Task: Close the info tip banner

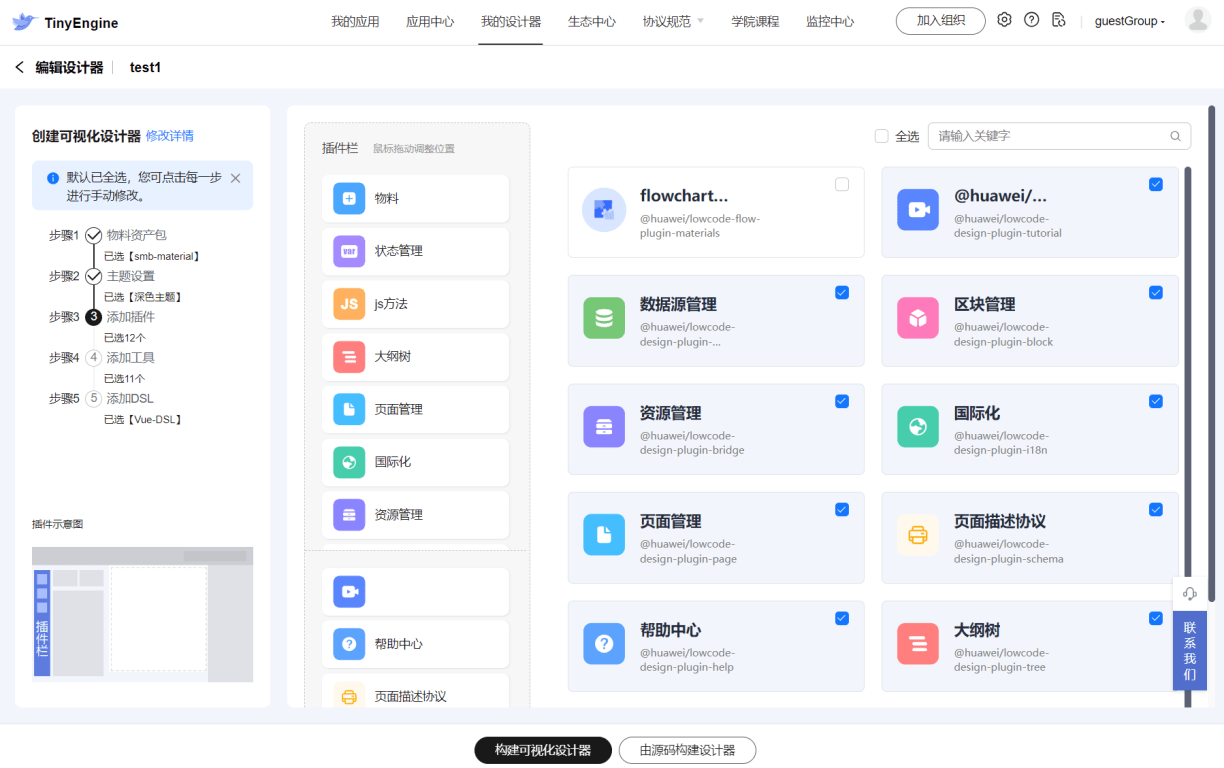Action: [236, 178]
